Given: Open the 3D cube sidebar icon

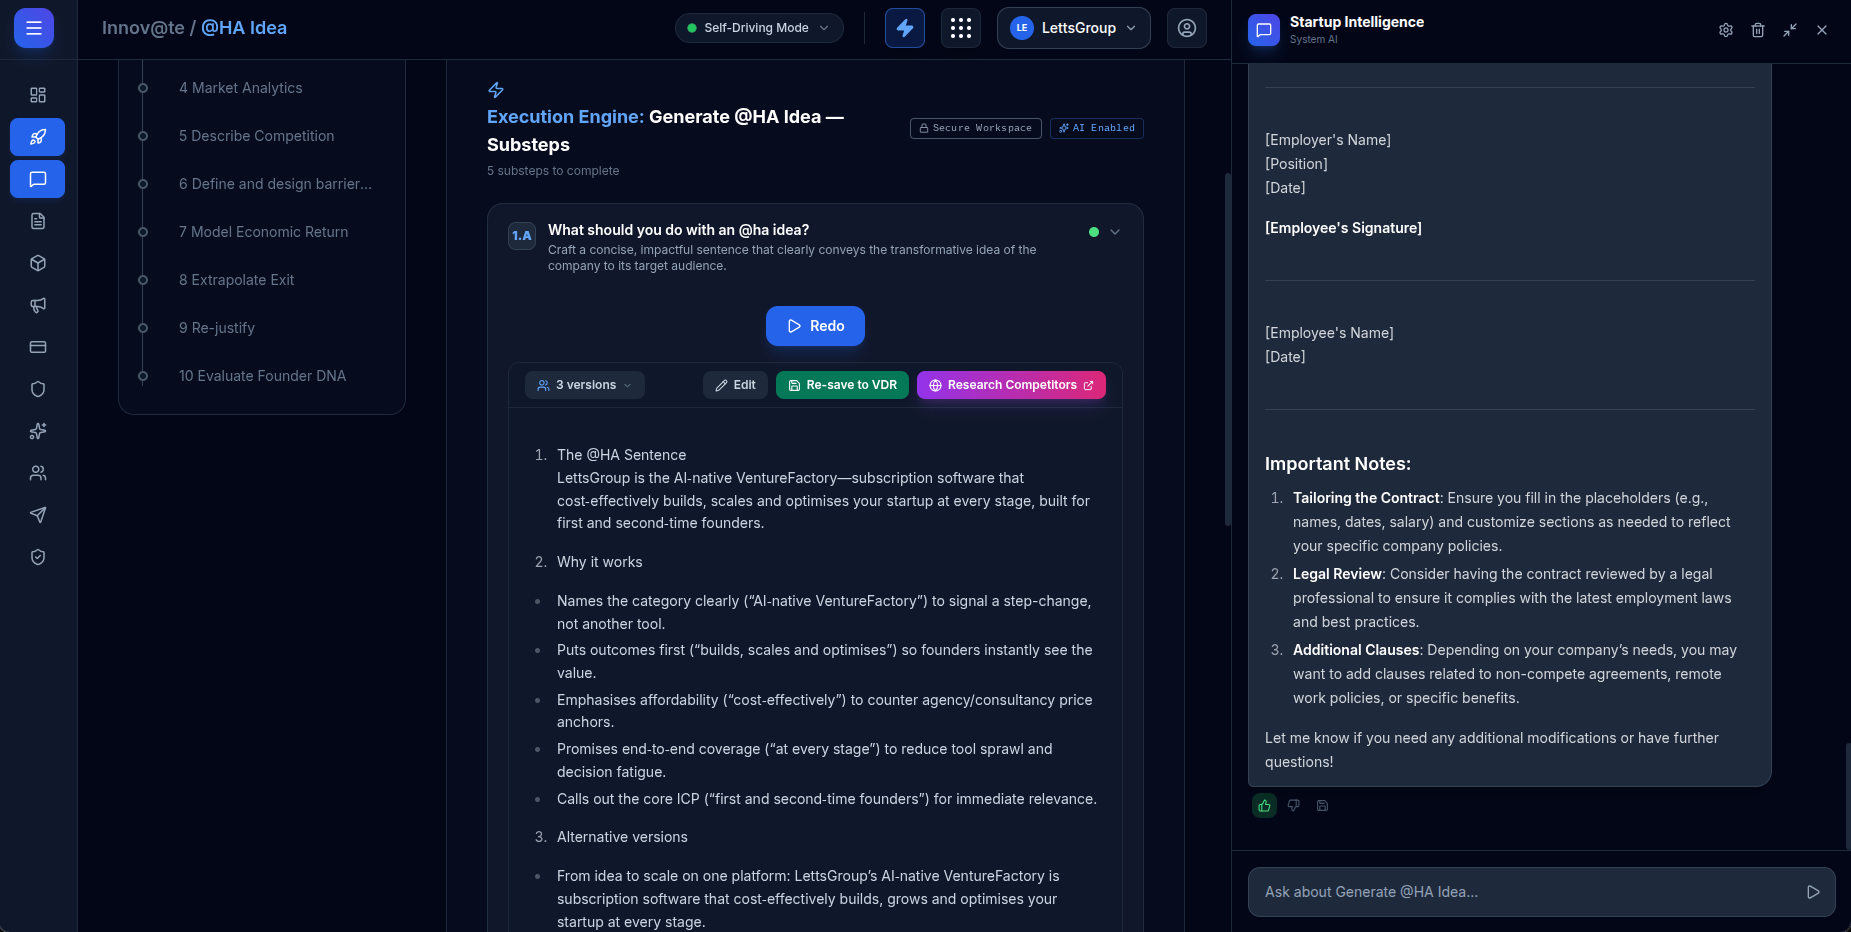Looking at the screenshot, I should (38, 263).
